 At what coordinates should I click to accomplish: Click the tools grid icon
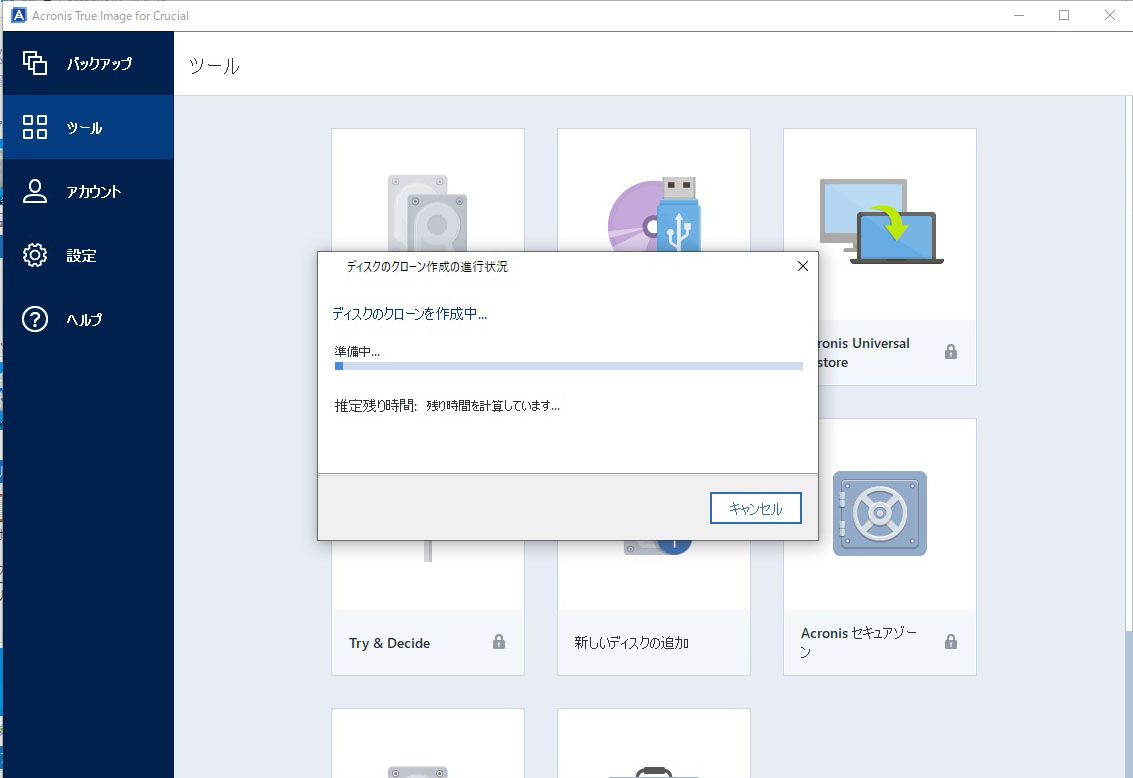click(x=35, y=127)
